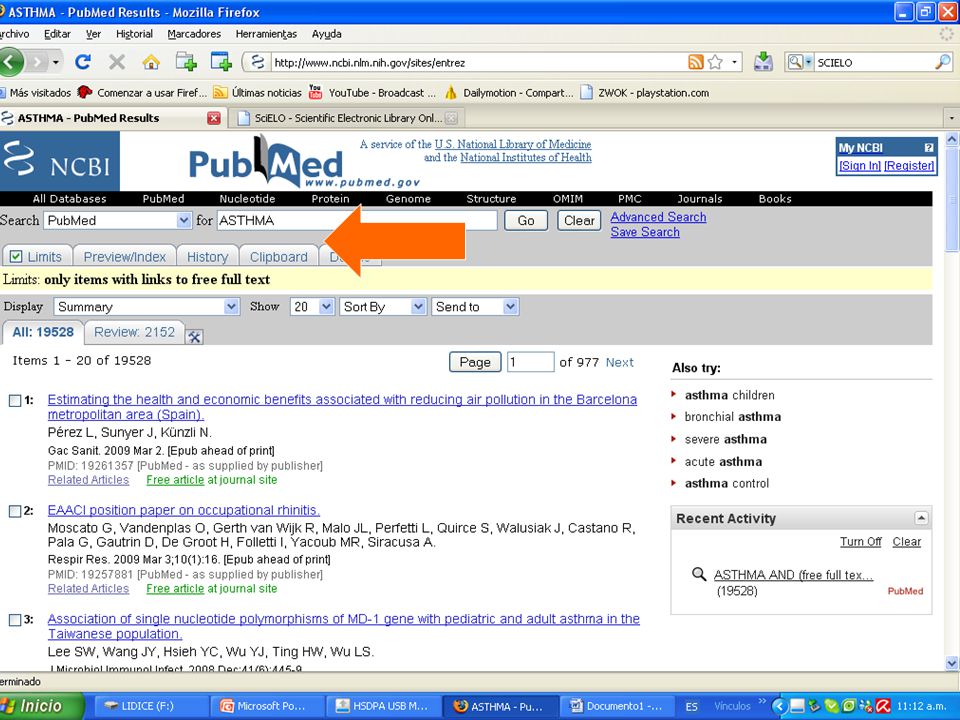Screen dimensions: 960x720
Task: Go to the Firefox home page icon
Action: click(151, 62)
